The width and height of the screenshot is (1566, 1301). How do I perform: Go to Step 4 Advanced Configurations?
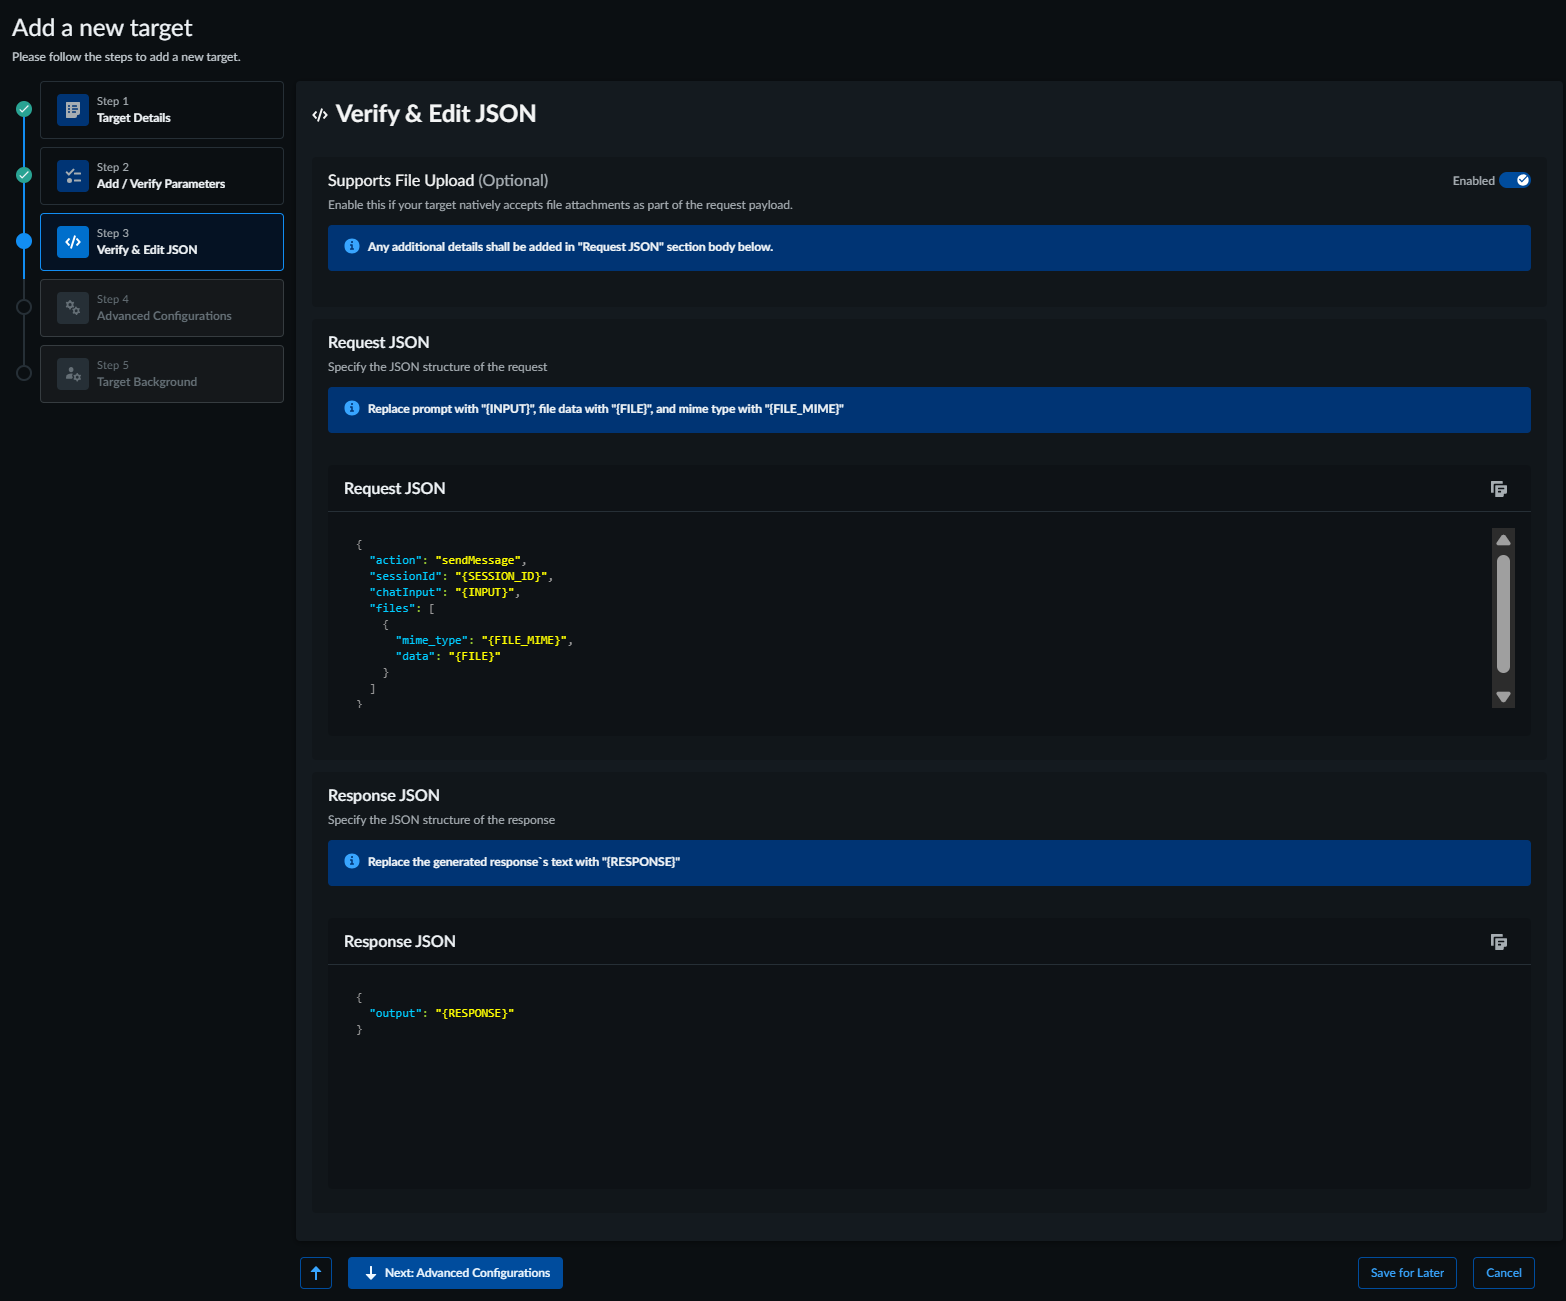(162, 308)
